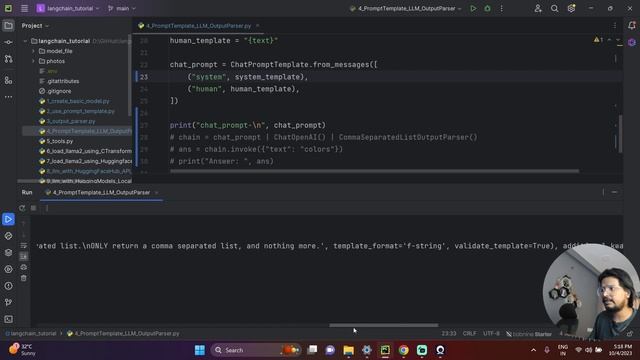The height and width of the screenshot is (360, 640).
Task: Open the Commit tool window
Action: pos(8,42)
